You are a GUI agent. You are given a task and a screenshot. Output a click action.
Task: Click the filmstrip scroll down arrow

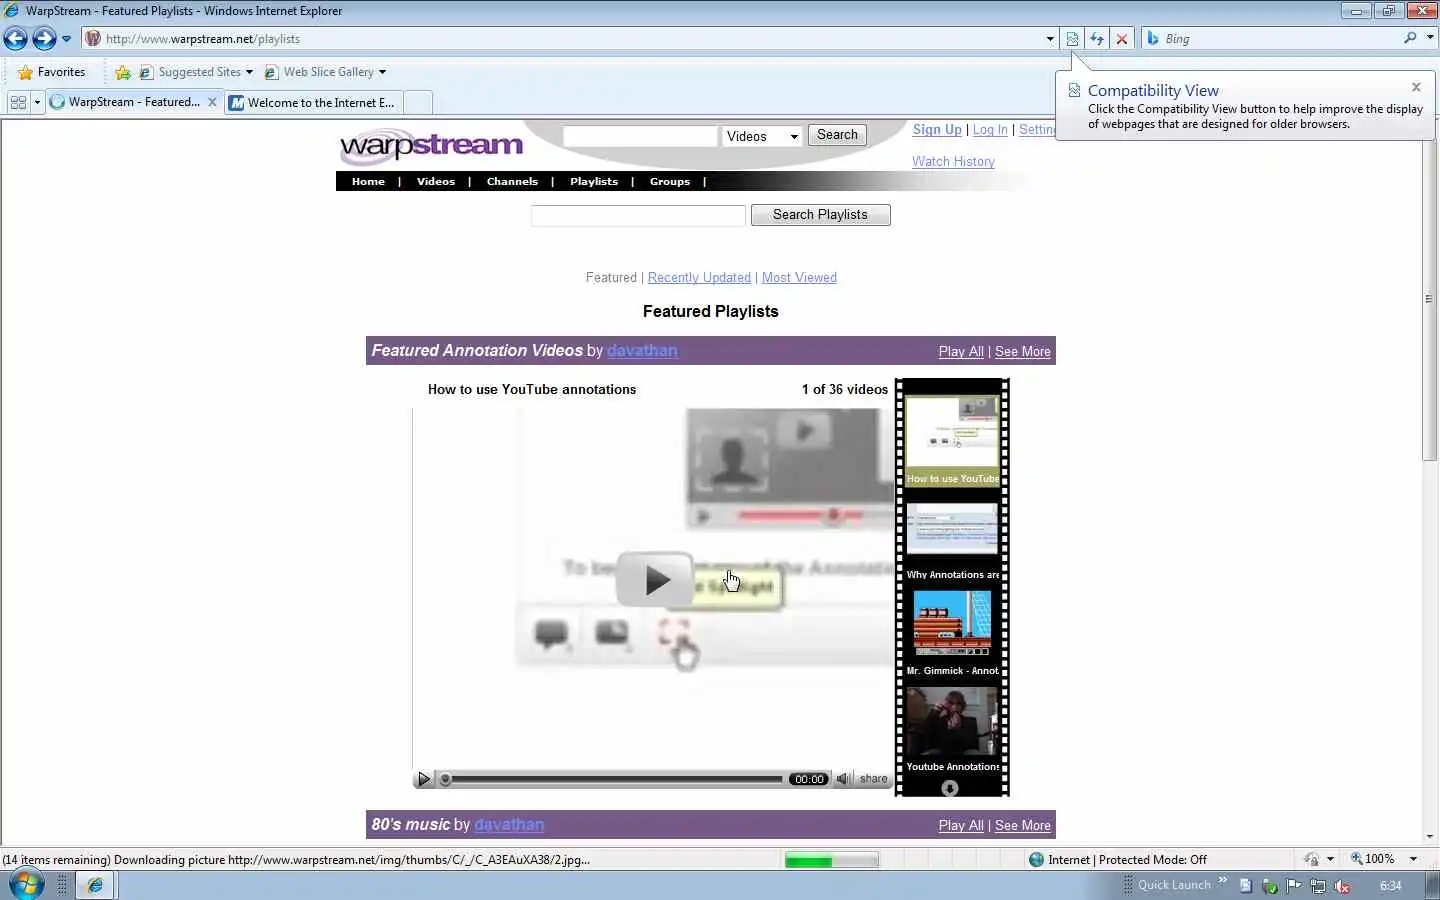(x=950, y=788)
